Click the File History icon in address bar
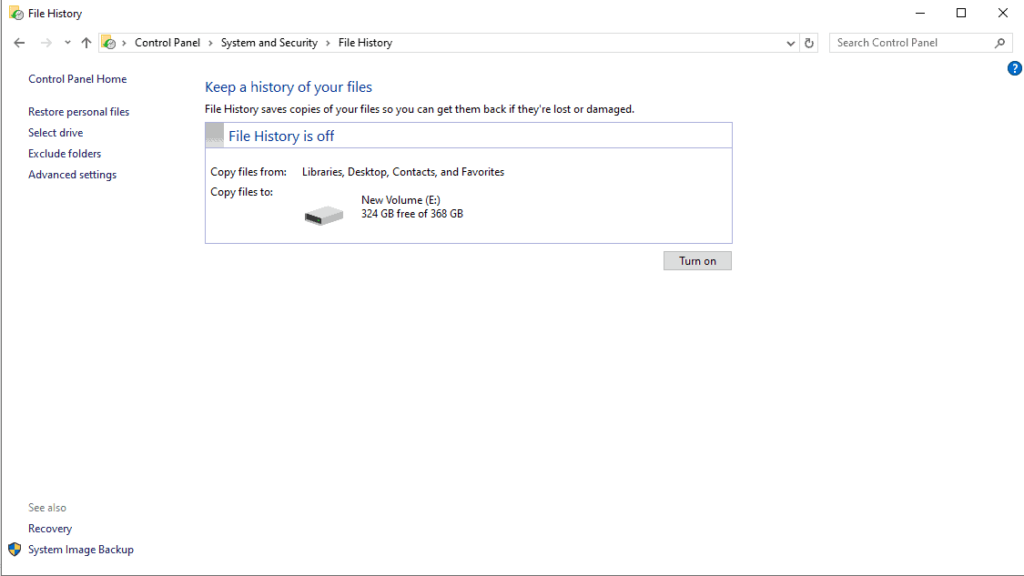1024x576 pixels. 108,42
